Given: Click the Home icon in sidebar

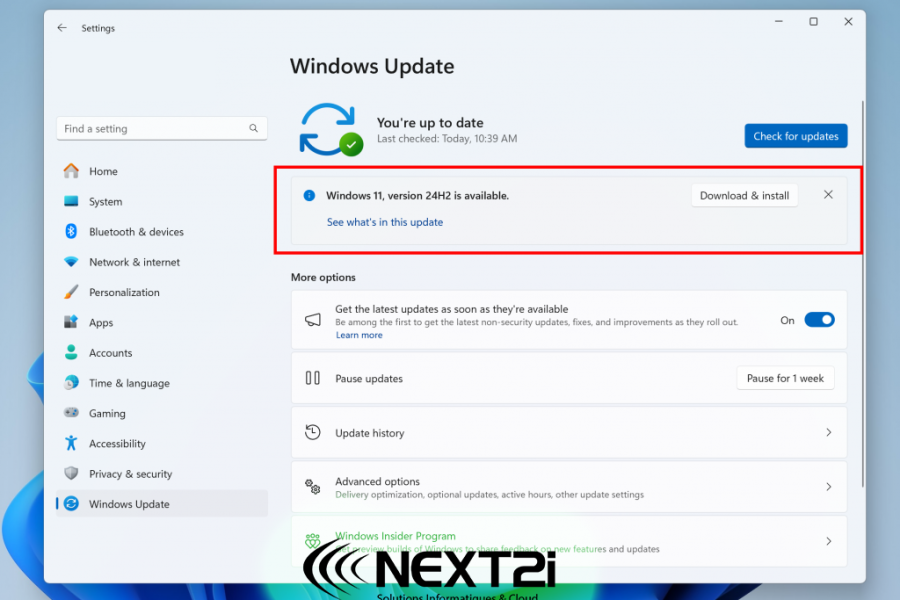Looking at the screenshot, I should 71,171.
